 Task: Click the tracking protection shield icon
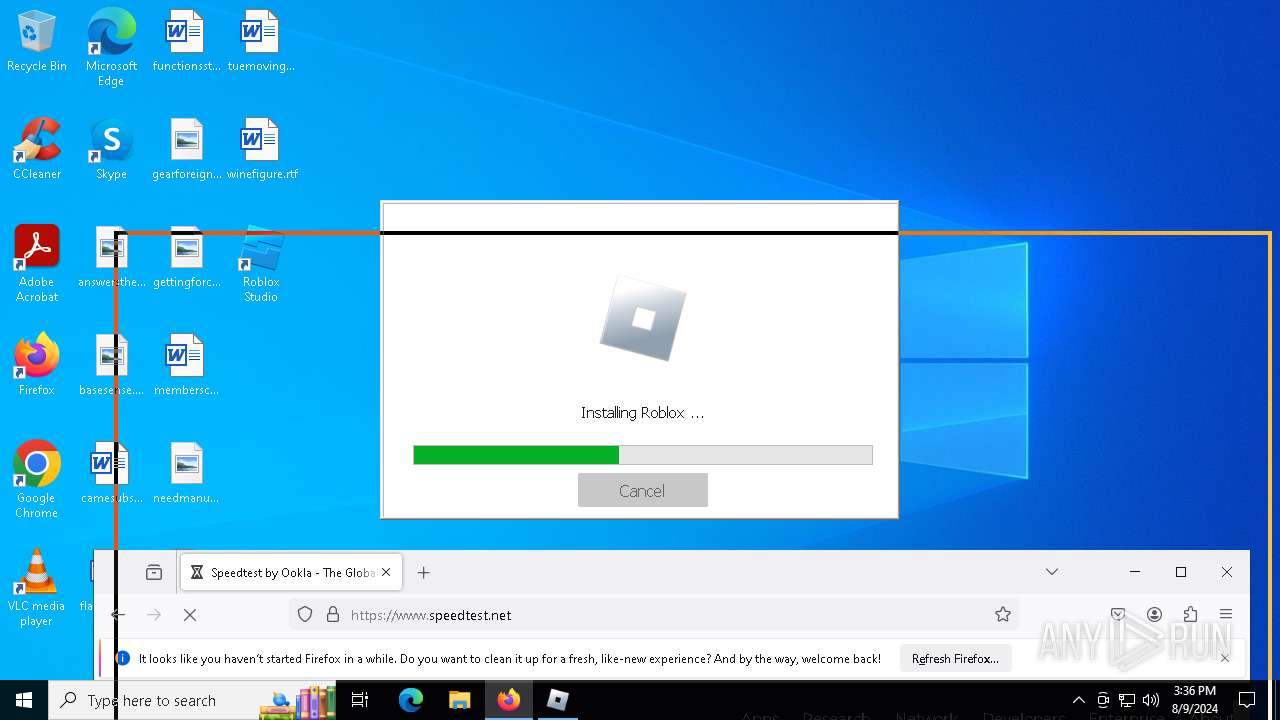pos(305,615)
